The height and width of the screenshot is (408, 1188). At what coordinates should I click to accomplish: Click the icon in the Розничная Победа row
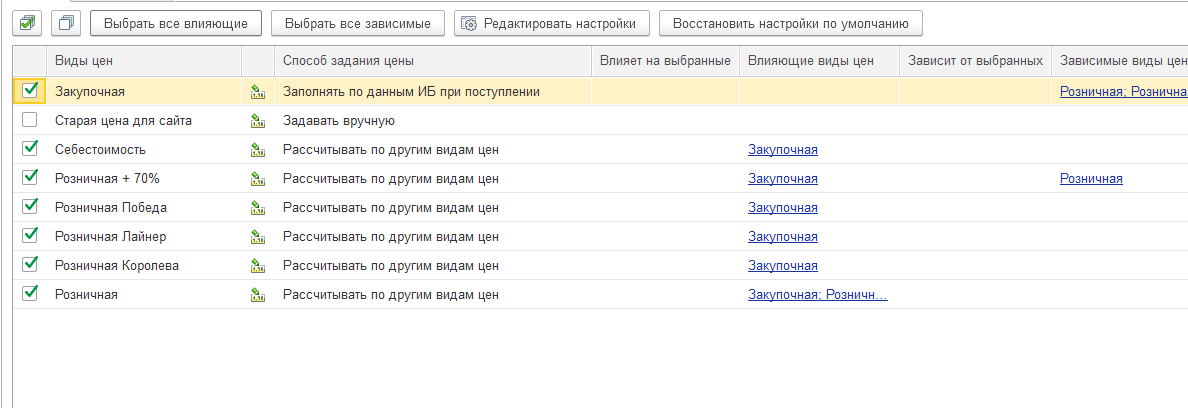point(258,208)
